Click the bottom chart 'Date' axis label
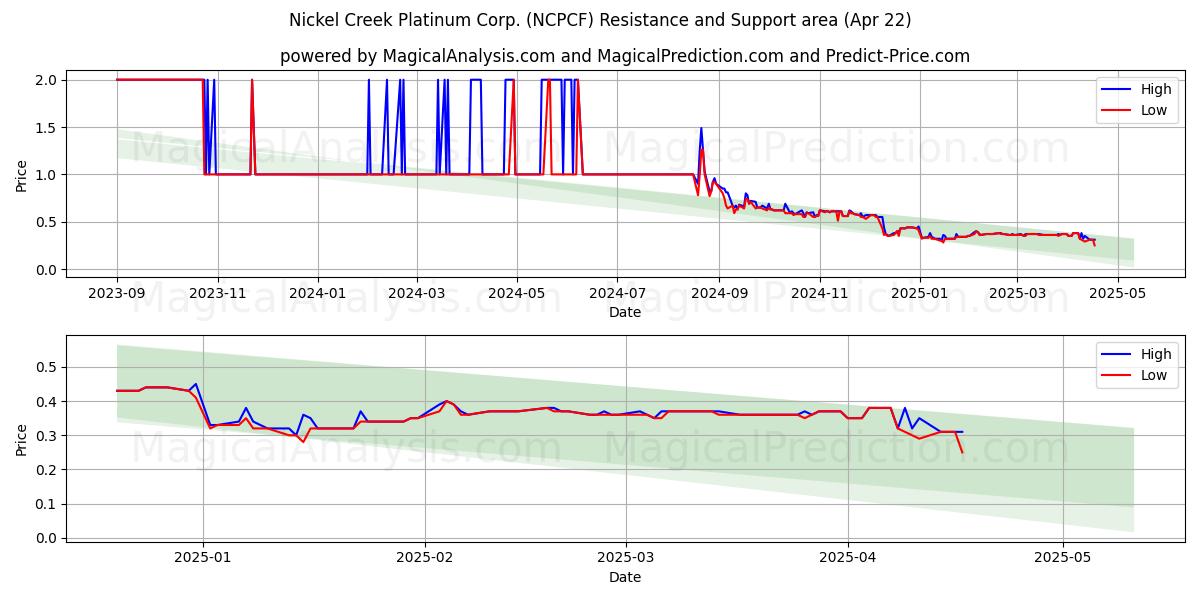This screenshot has height=600, width=1200. click(x=625, y=577)
